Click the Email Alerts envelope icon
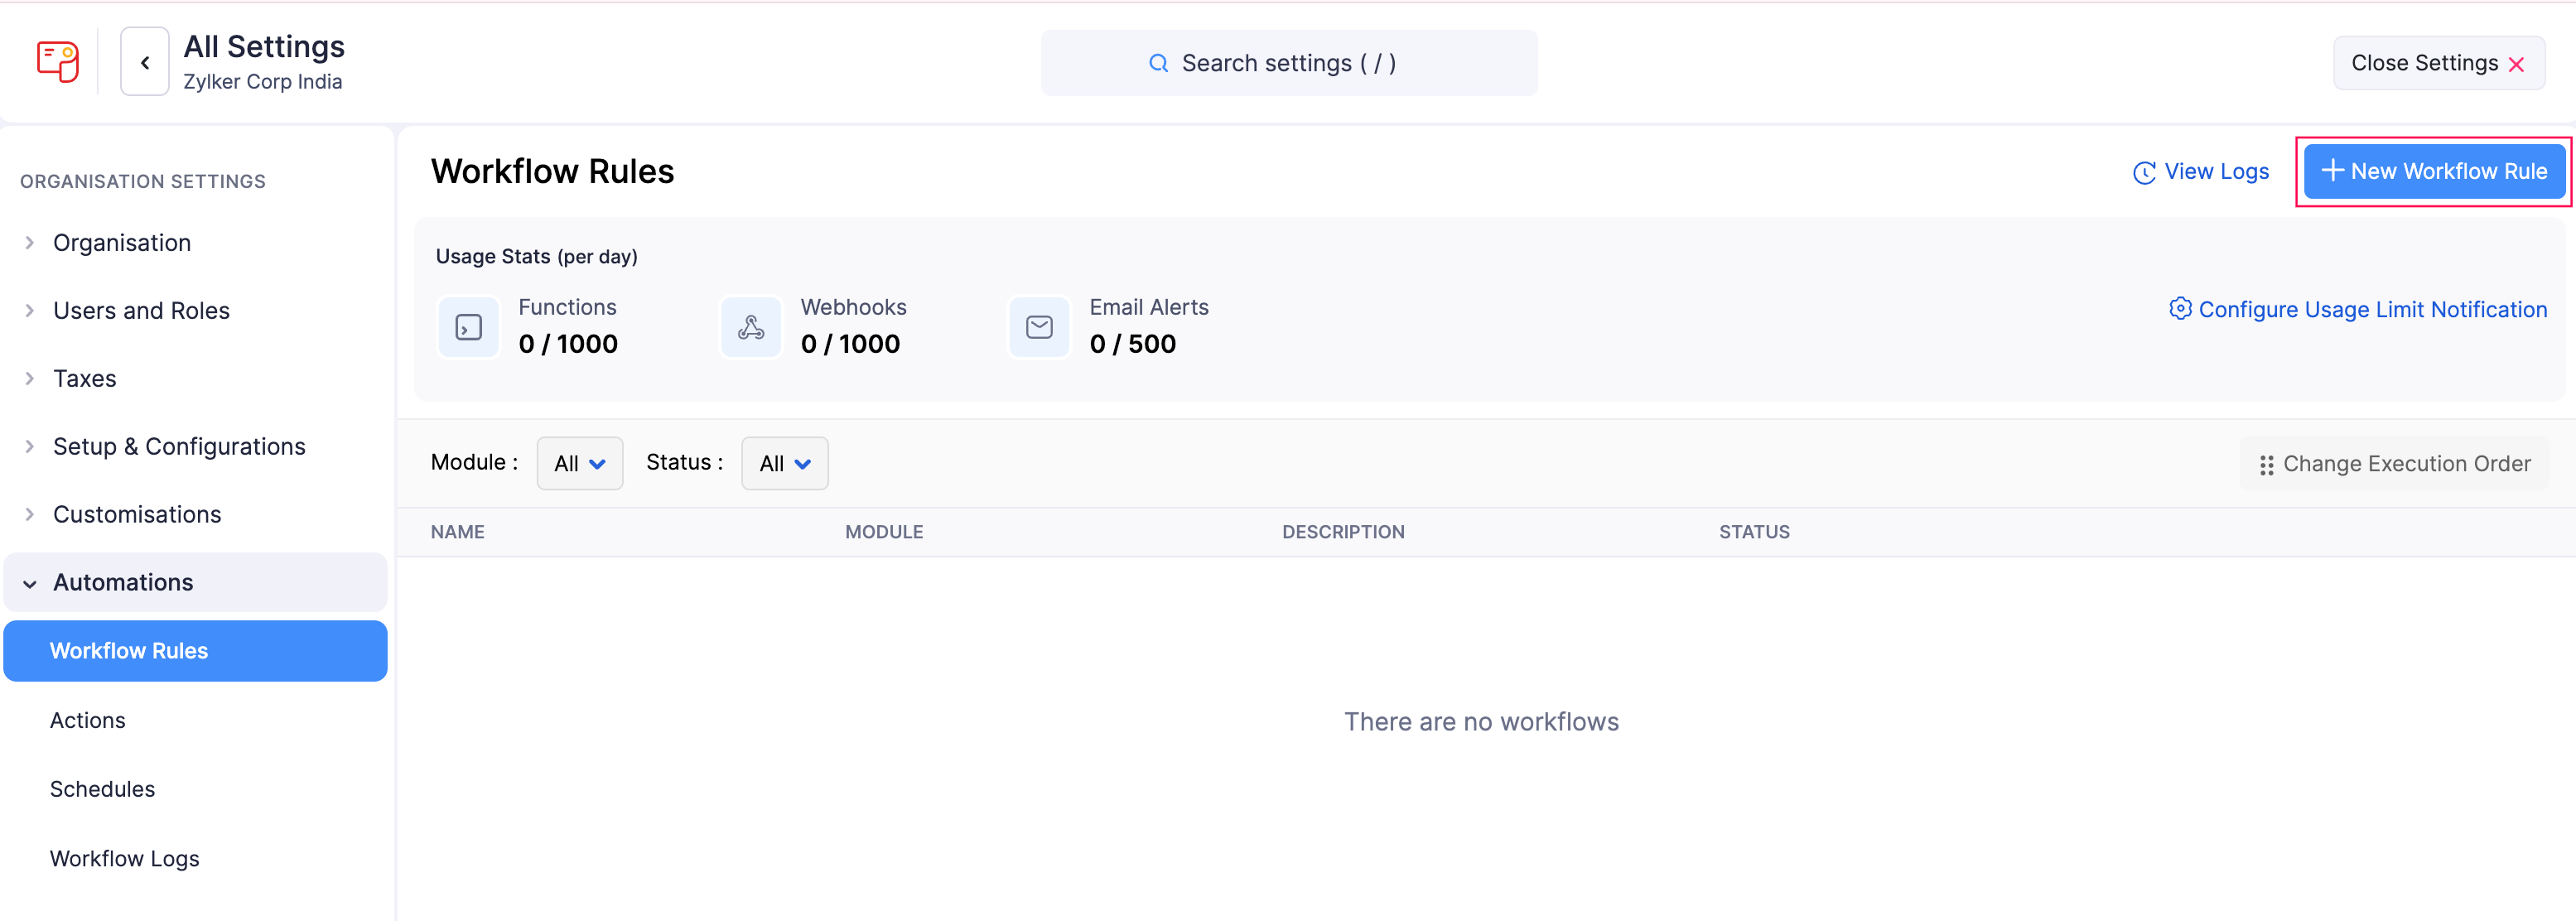This screenshot has height=921, width=2576. (x=1039, y=327)
